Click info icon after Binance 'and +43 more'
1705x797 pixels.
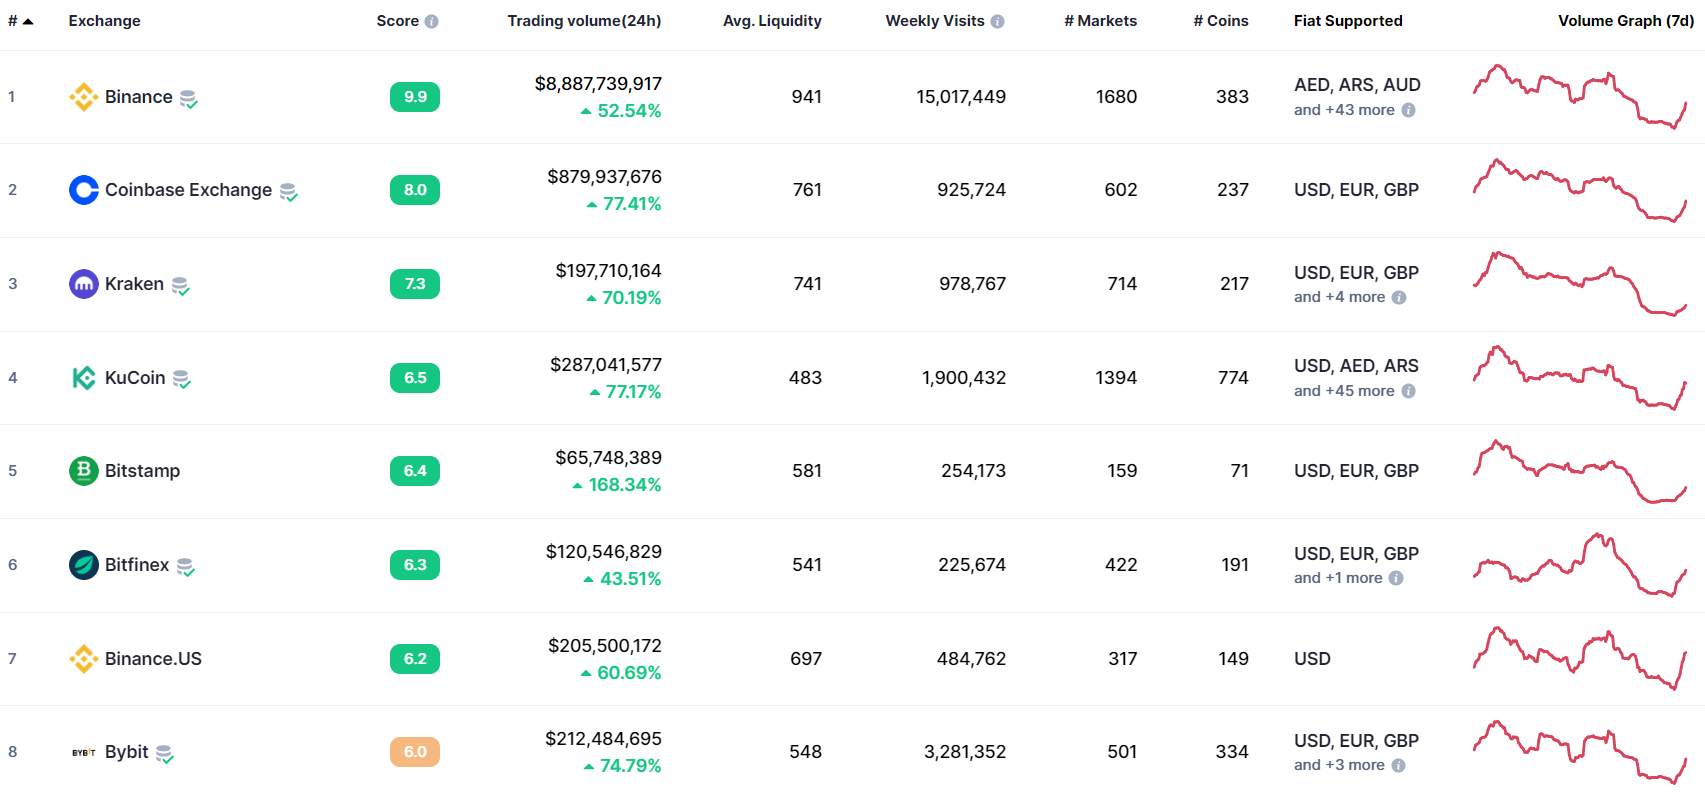[x=1408, y=110]
